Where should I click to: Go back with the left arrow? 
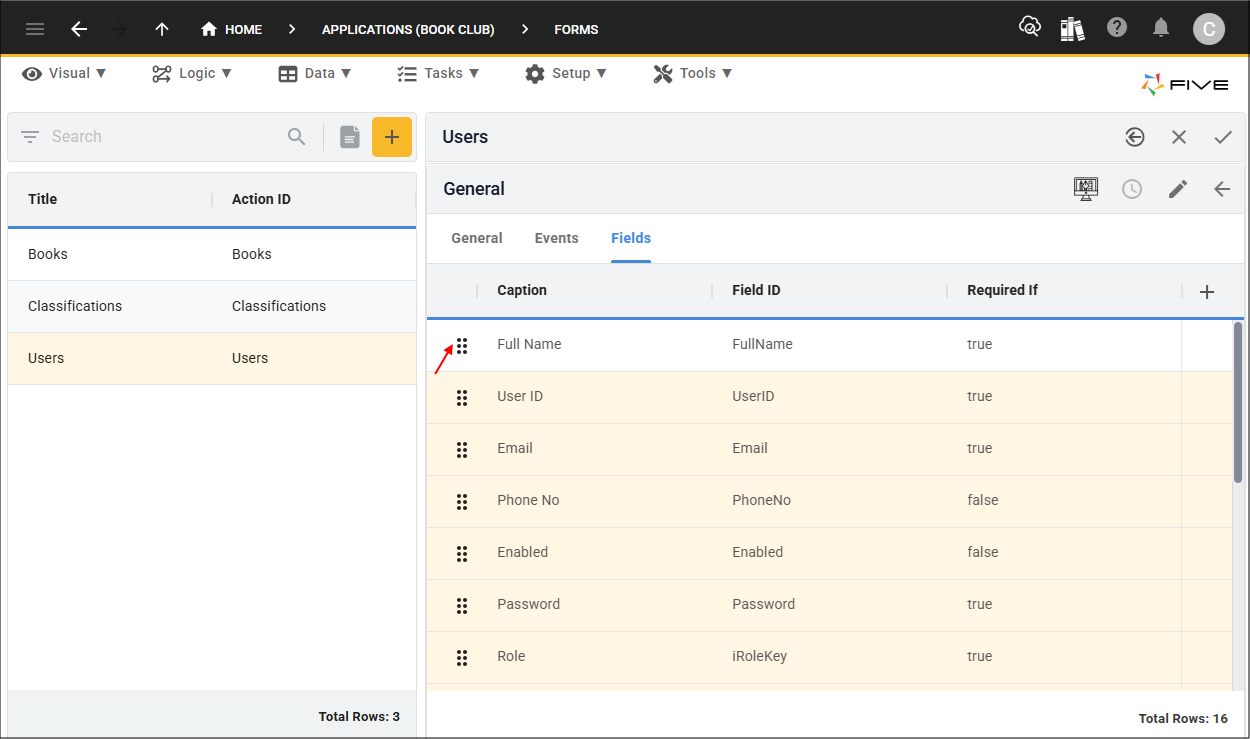click(x=79, y=29)
